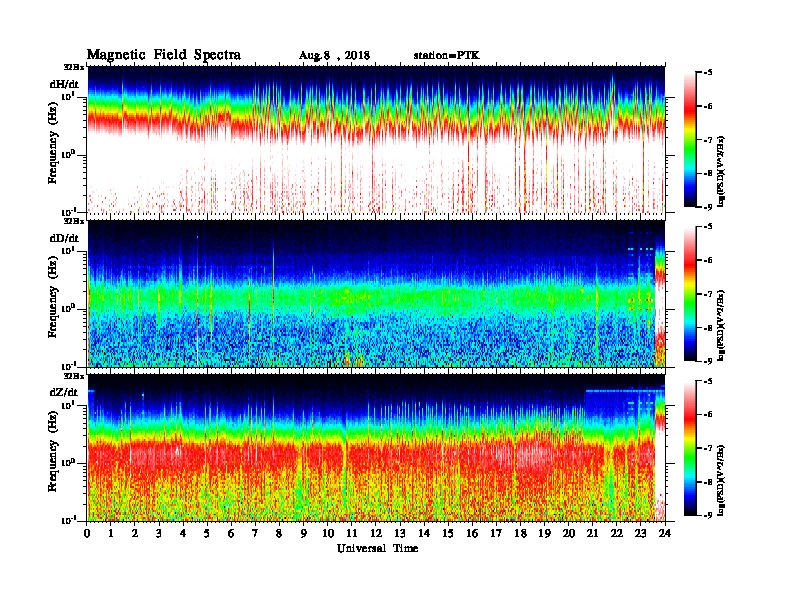792x612 pixels.
Task: Select the date text "Aug 8, 2018"
Action: pos(334,56)
